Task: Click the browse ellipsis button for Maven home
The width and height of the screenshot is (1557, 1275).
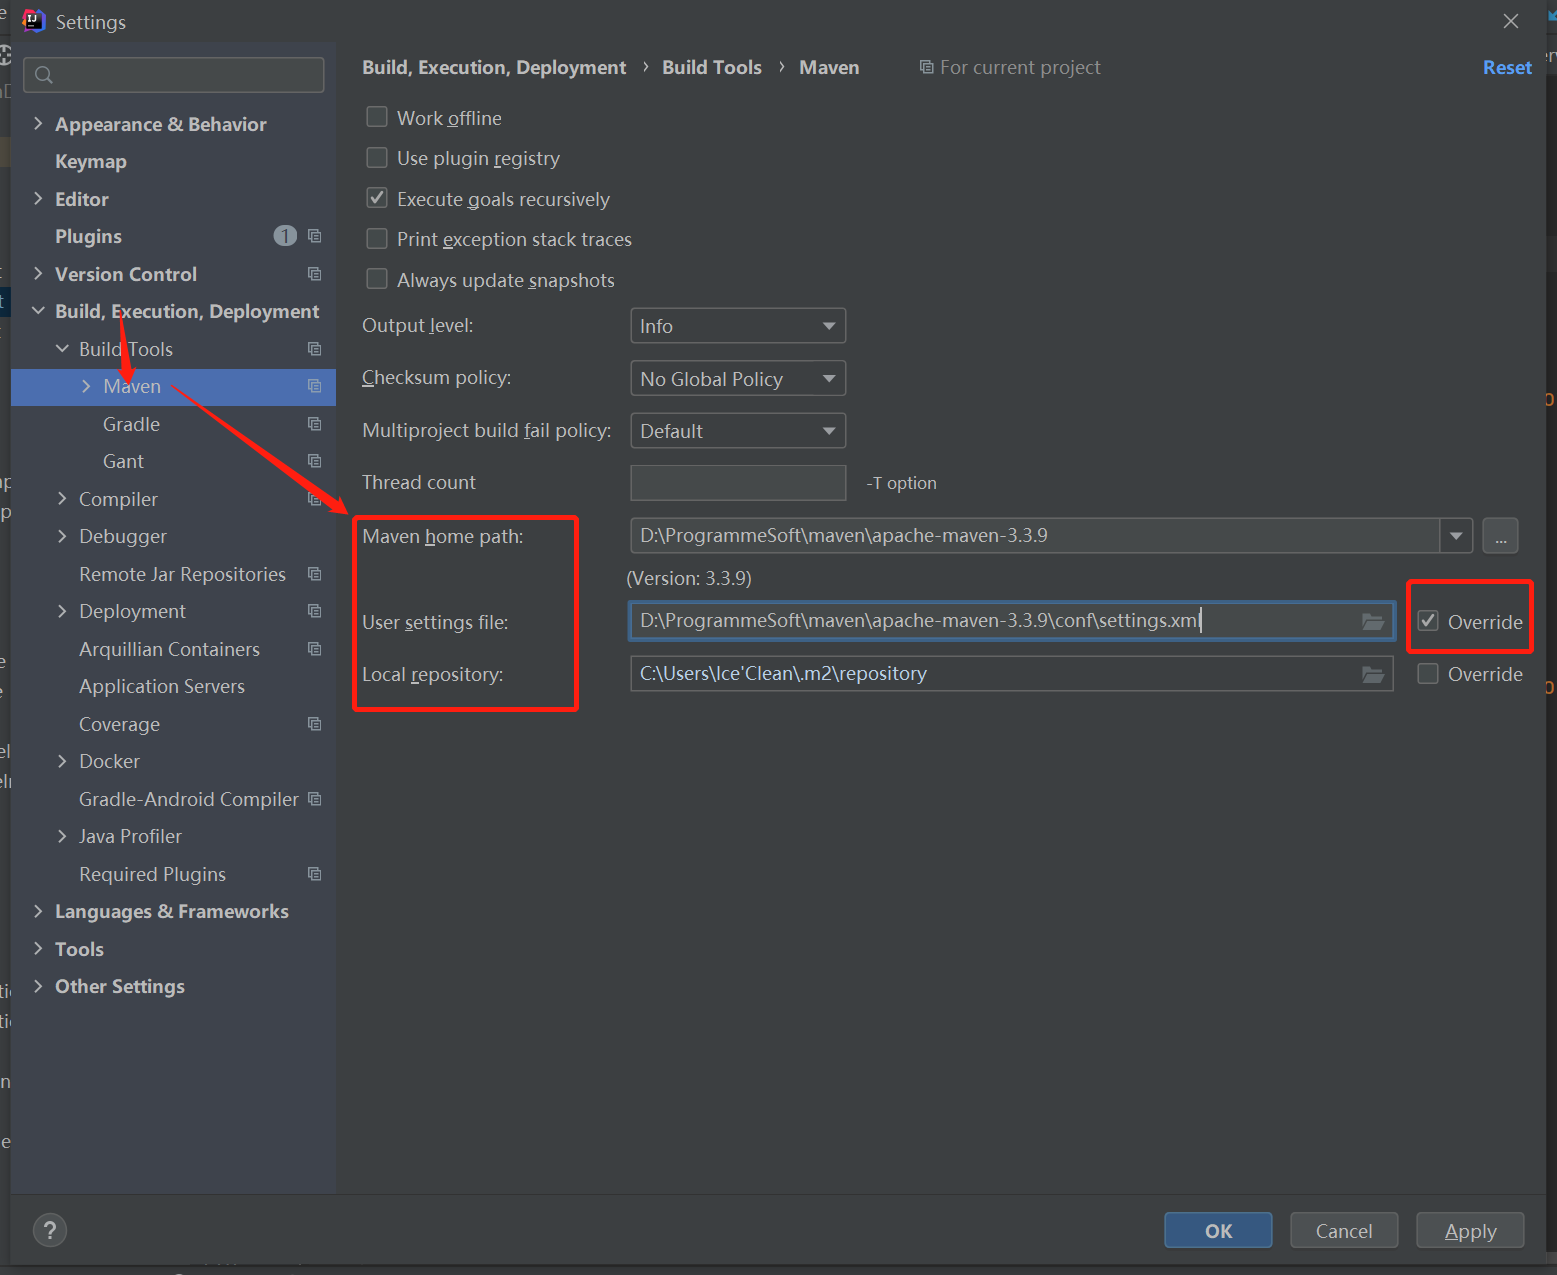Action: [1500, 536]
